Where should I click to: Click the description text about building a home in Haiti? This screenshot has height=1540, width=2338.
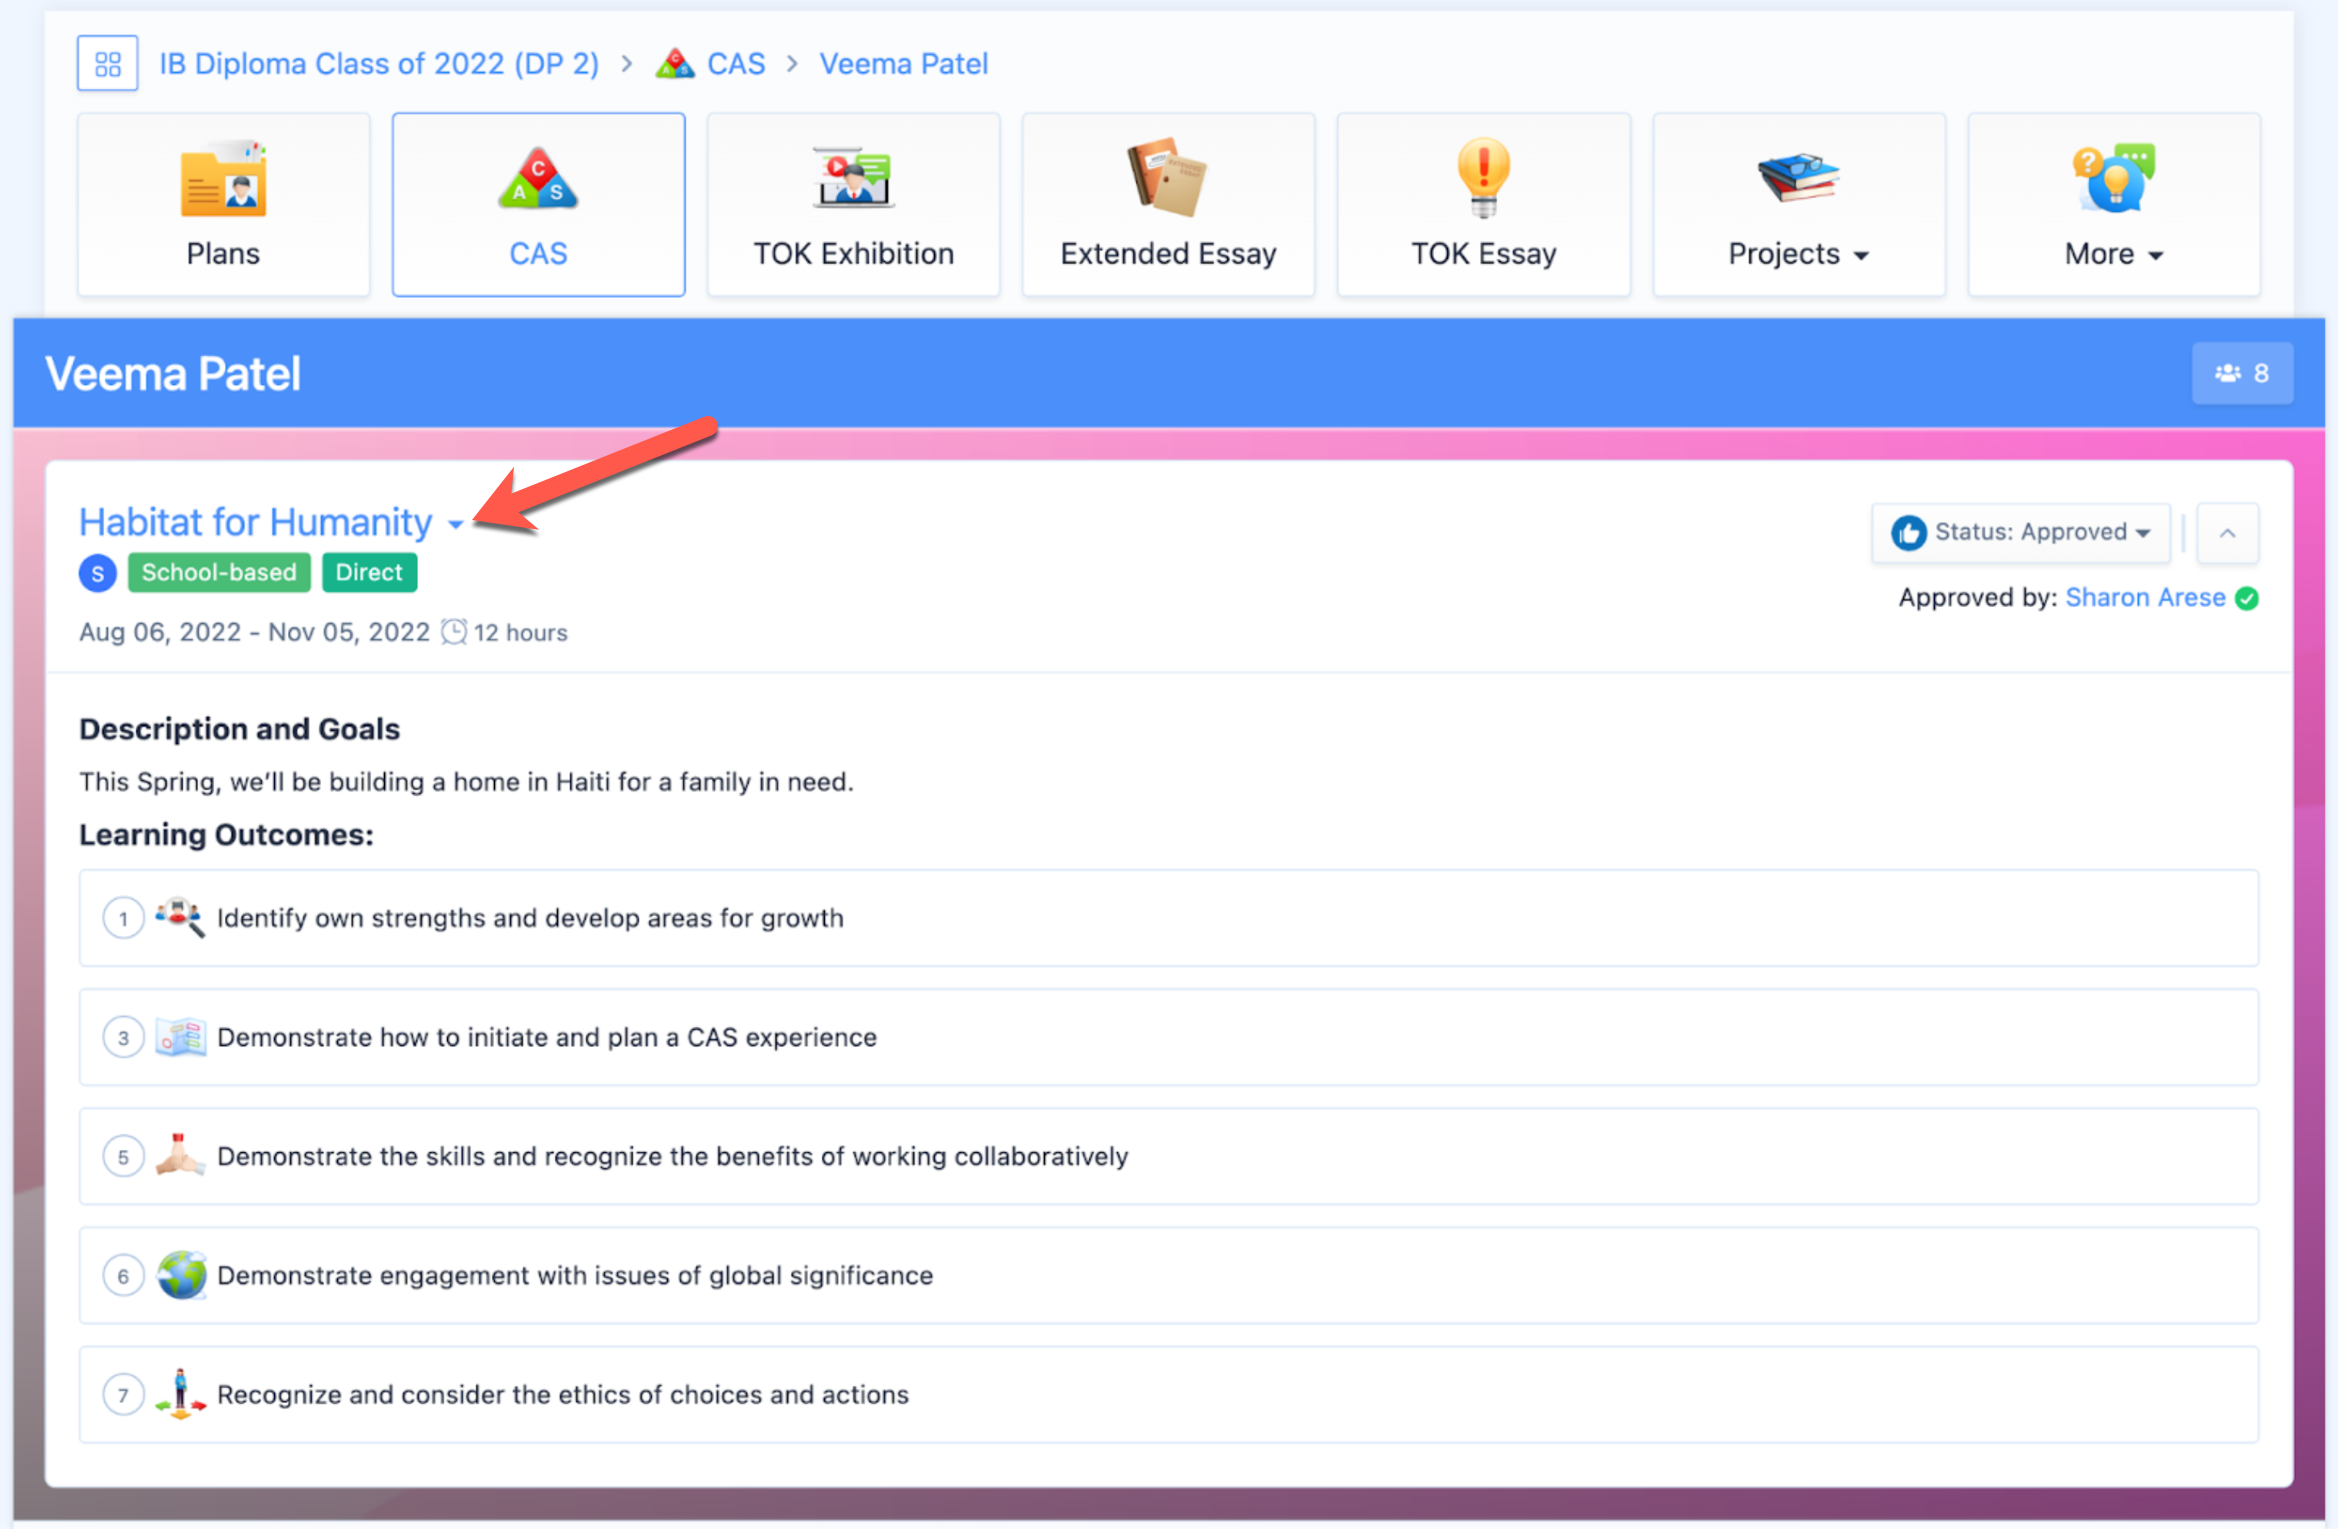tap(466, 782)
